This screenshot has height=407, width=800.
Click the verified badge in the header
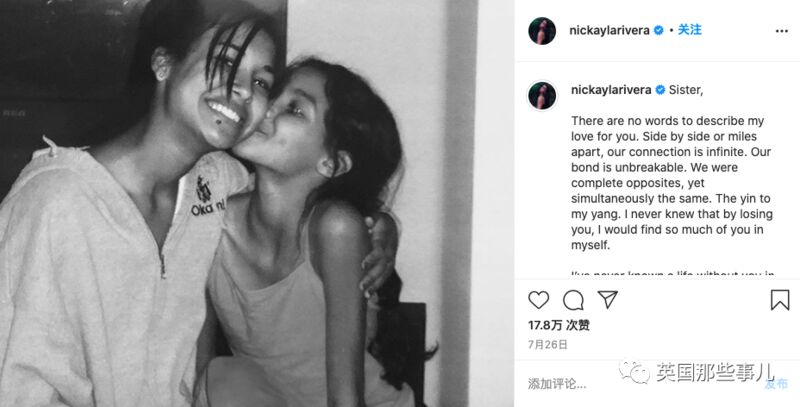(x=659, y=31)
